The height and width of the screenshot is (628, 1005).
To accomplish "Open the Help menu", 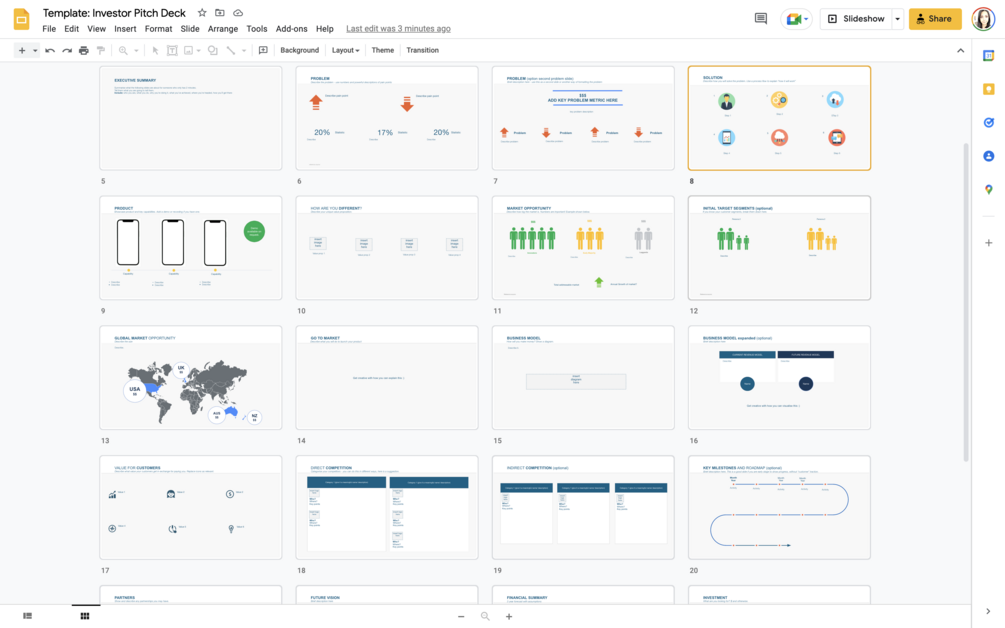I will 325,29.
